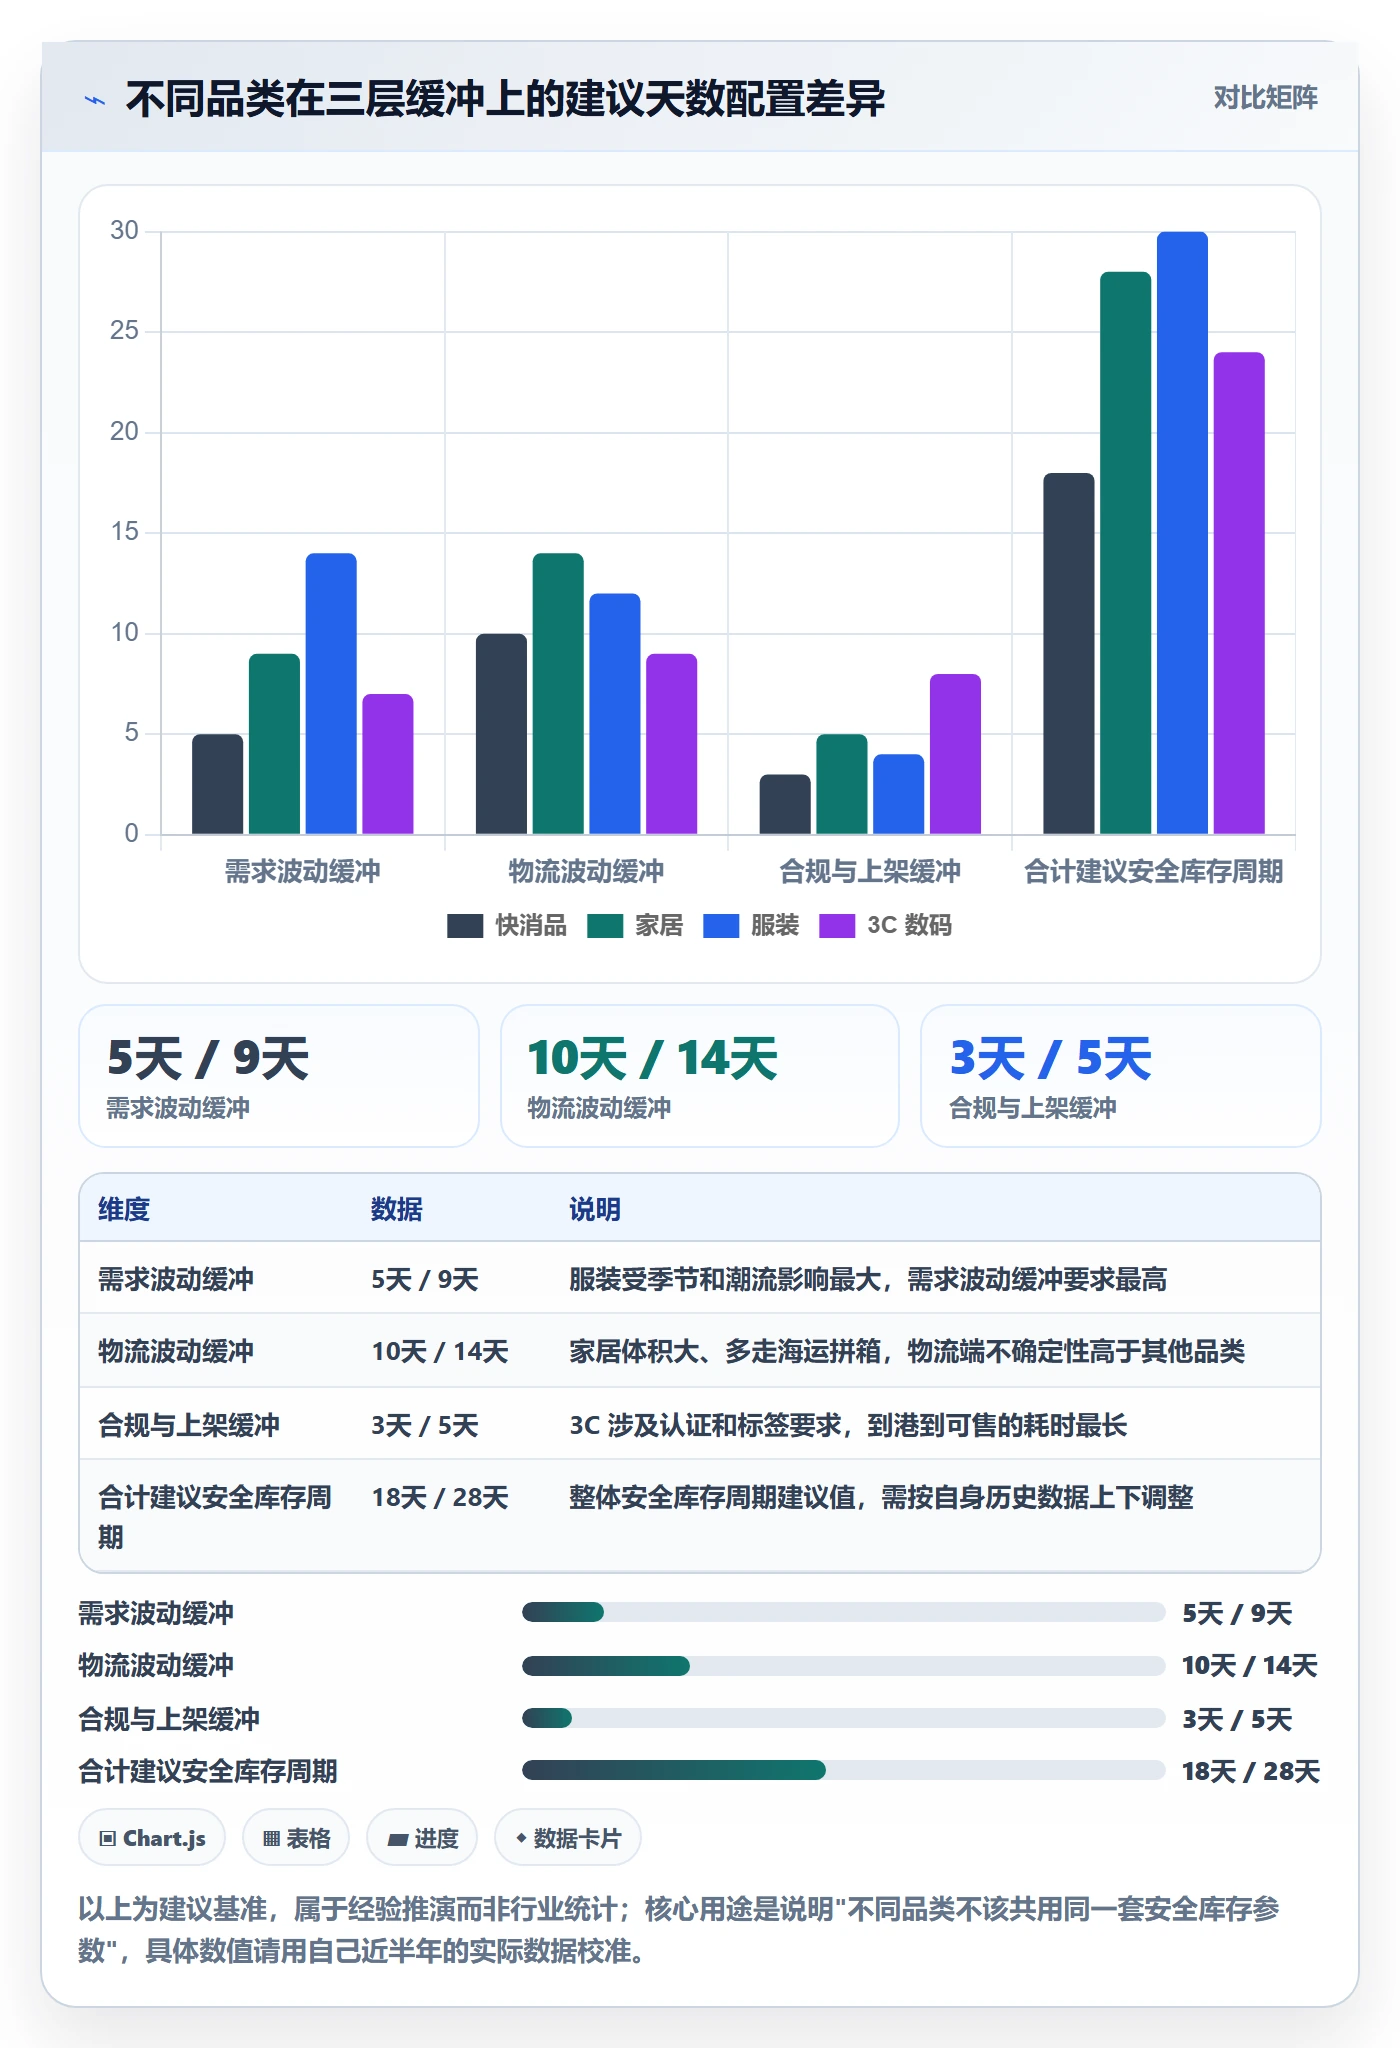This screenshot has width=1400, height=2048.
Task: Select the 数据卡片 chip
Action: tap(568, 1838)
